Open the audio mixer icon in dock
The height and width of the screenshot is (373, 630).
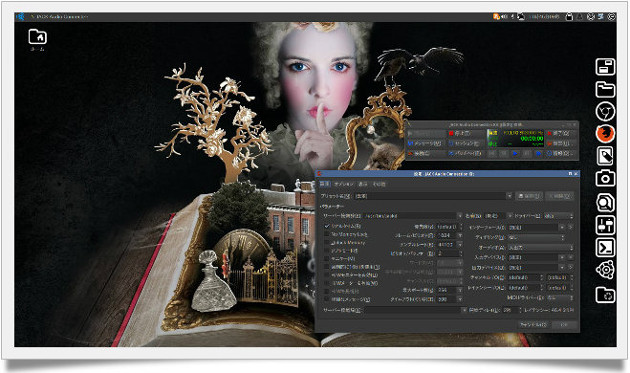605,225
